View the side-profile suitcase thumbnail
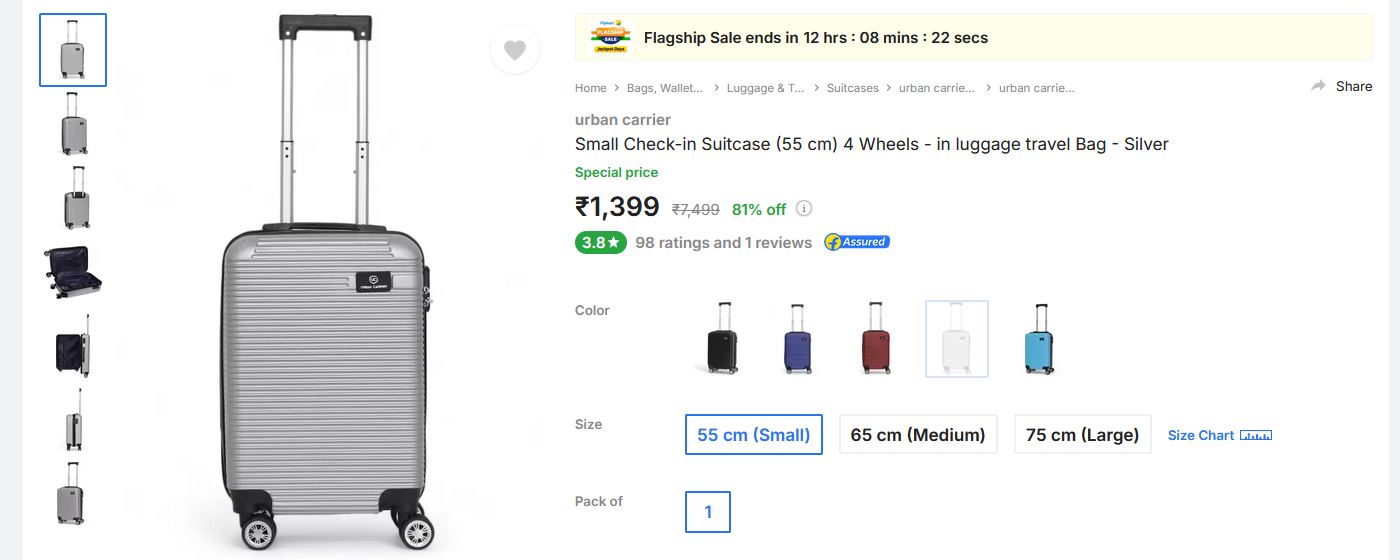Screen dimensions: 1400x560 (73, 419)
